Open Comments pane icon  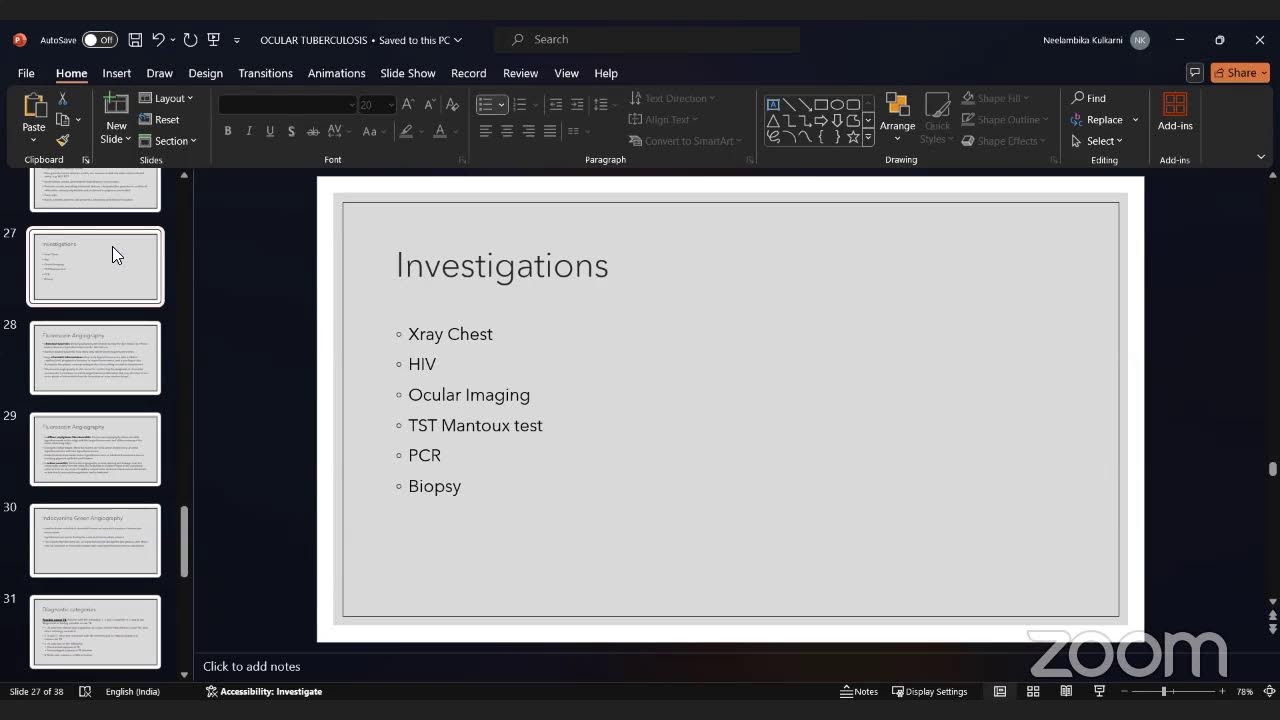(1194, 73)
